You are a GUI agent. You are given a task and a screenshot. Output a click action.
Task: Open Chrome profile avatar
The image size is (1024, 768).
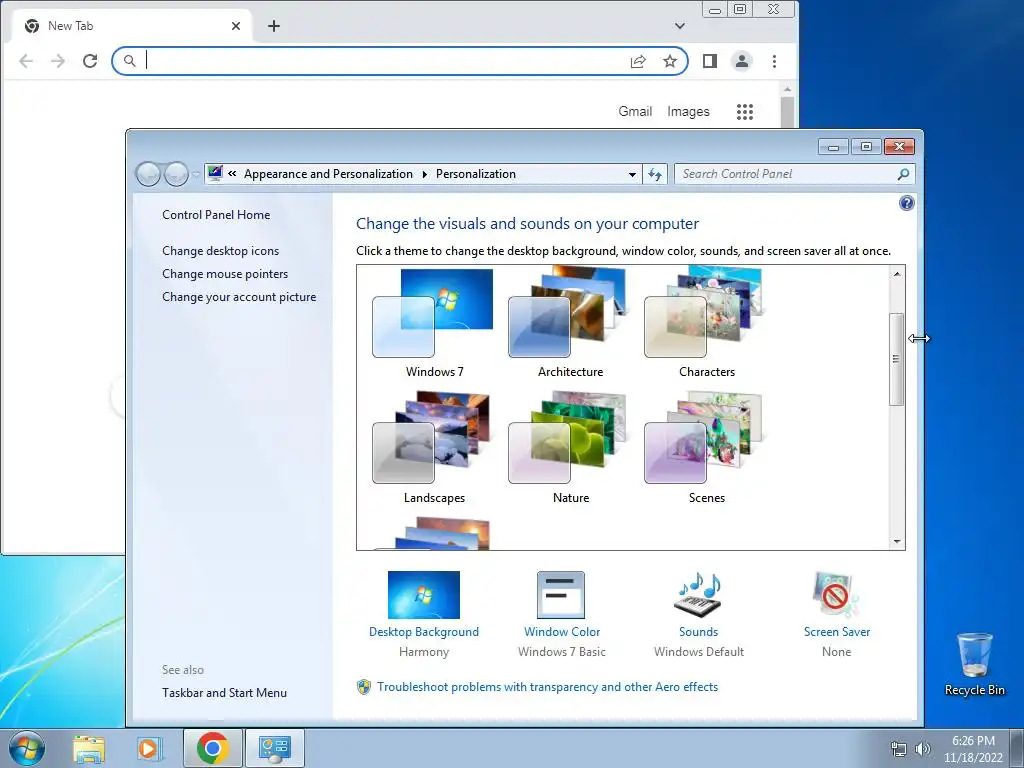click(x=742, y=61)
